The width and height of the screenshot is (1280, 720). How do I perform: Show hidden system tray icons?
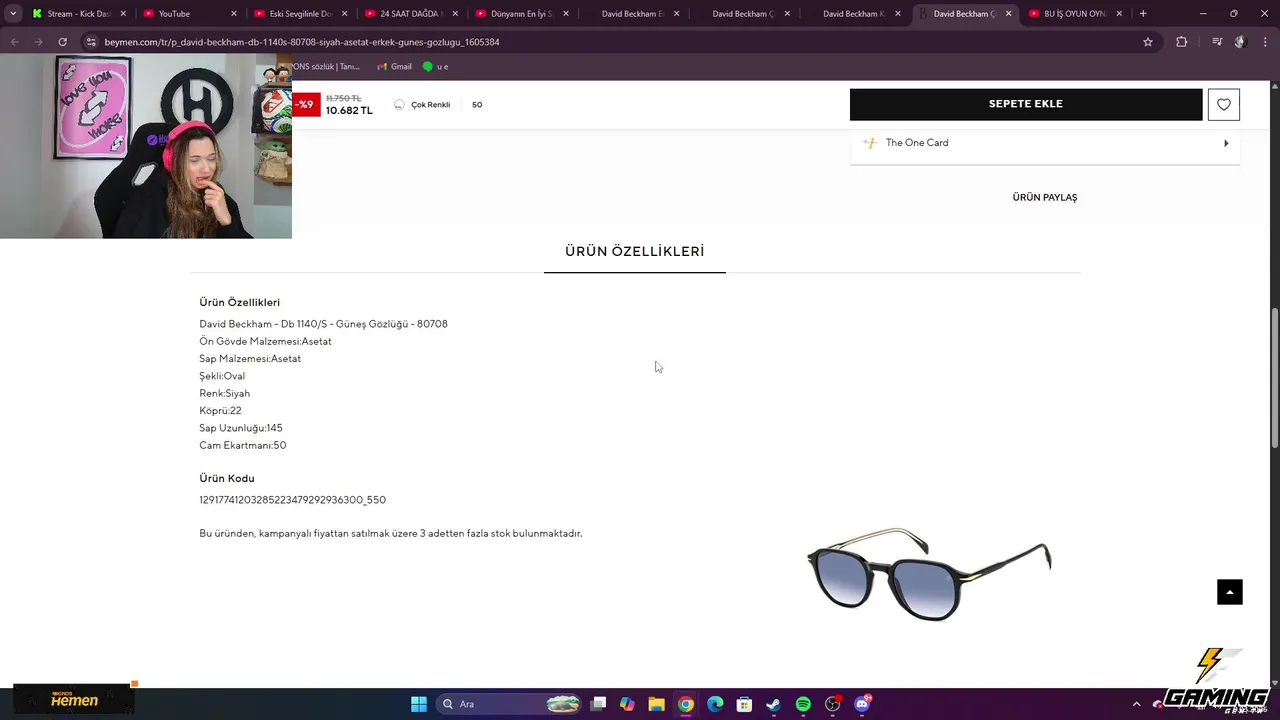(1136, 704)
